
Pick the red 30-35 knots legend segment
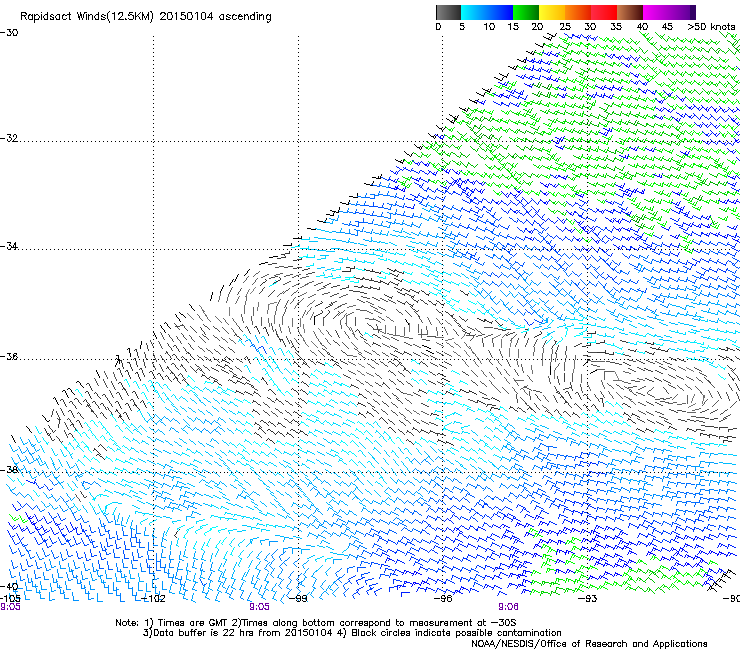click(x=604, y=12)
